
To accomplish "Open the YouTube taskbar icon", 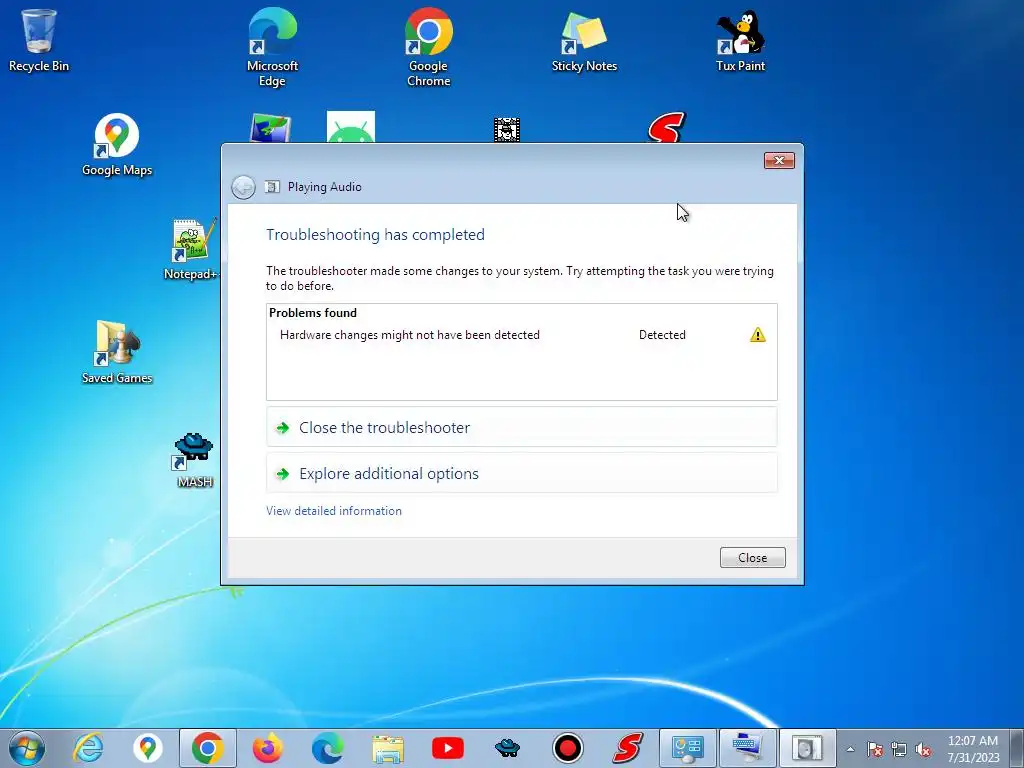I will click(448, 748).
